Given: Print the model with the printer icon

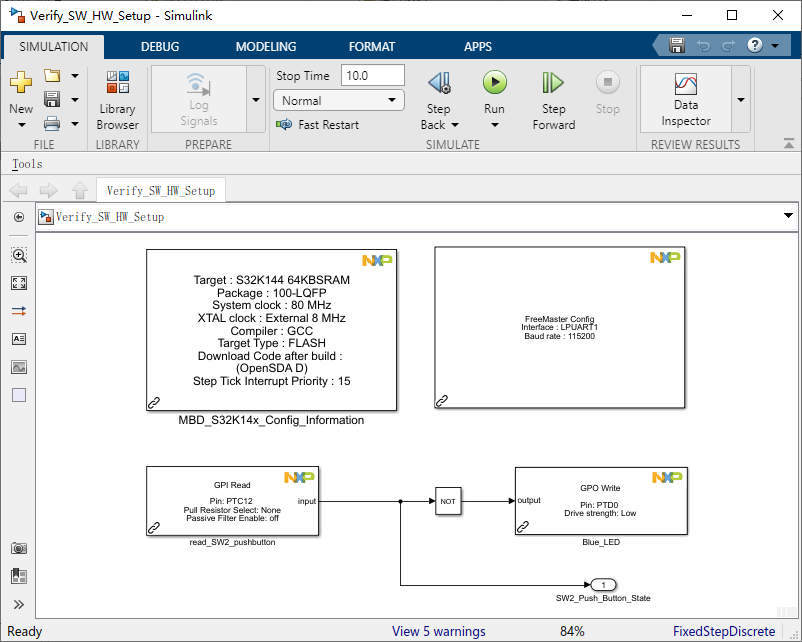Looking at the screenshot, I should tap(52, 123).
